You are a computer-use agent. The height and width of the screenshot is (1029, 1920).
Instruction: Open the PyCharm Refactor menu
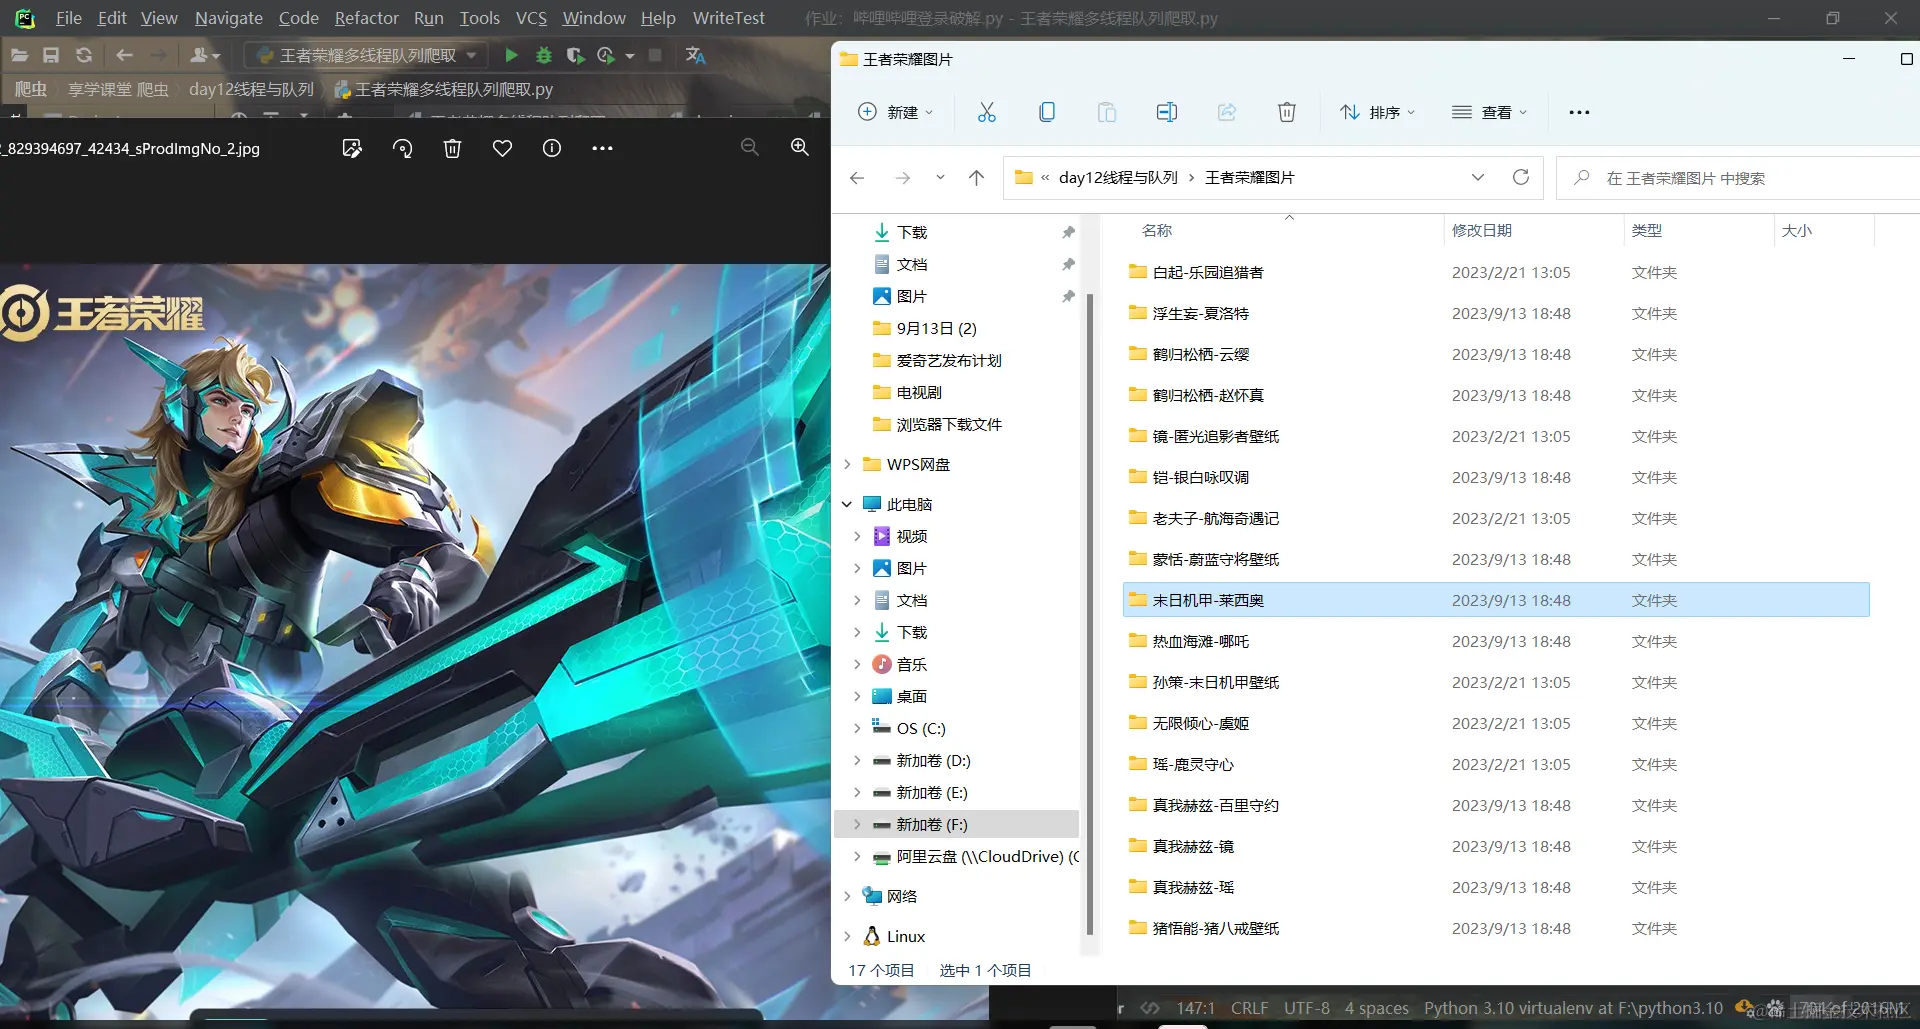(366, 18)
